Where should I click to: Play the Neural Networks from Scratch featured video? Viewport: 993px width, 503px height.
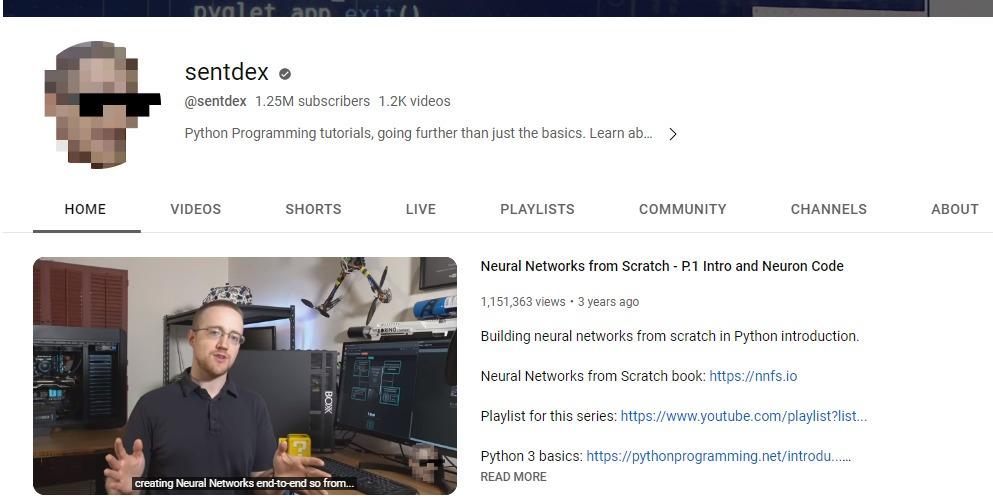tap(245, 376)
